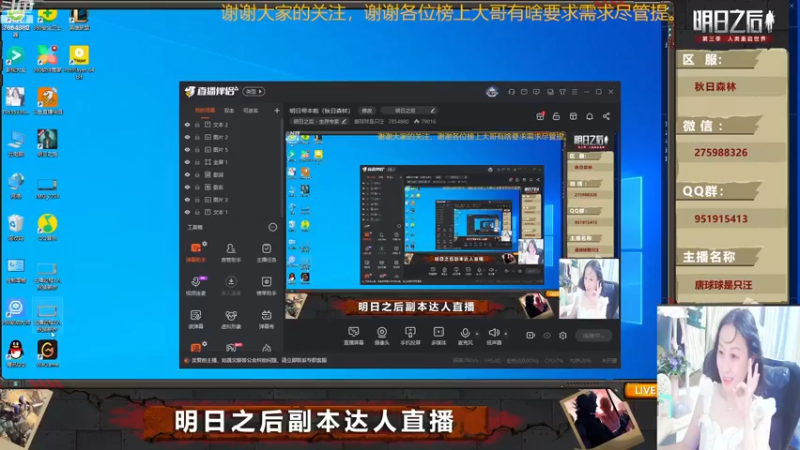Select the 图片 2 source row
Image resolution: width=800 pixels, height=450 pixels.
coord(231,137)
